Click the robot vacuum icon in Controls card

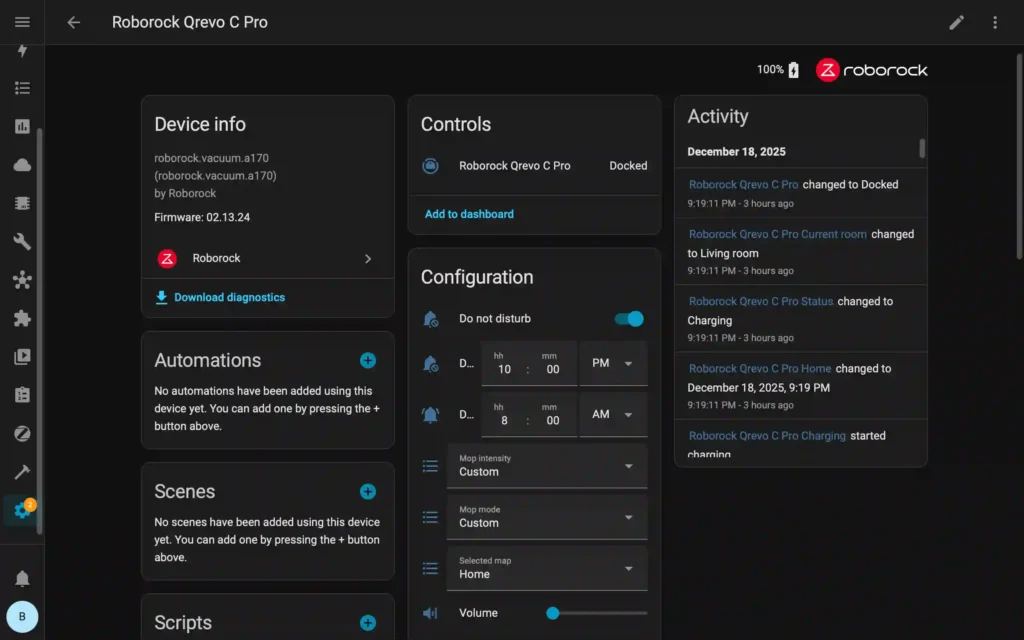click(430, 165)
